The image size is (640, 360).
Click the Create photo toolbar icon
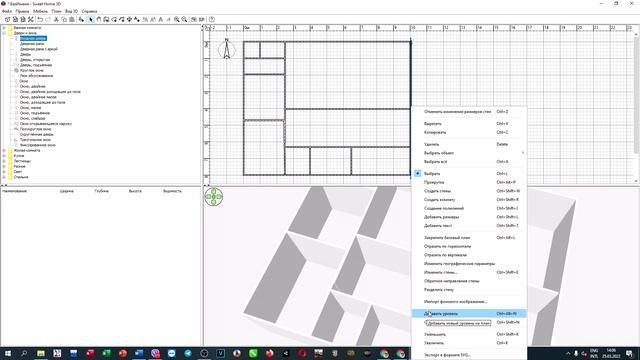tap(194, 20)
